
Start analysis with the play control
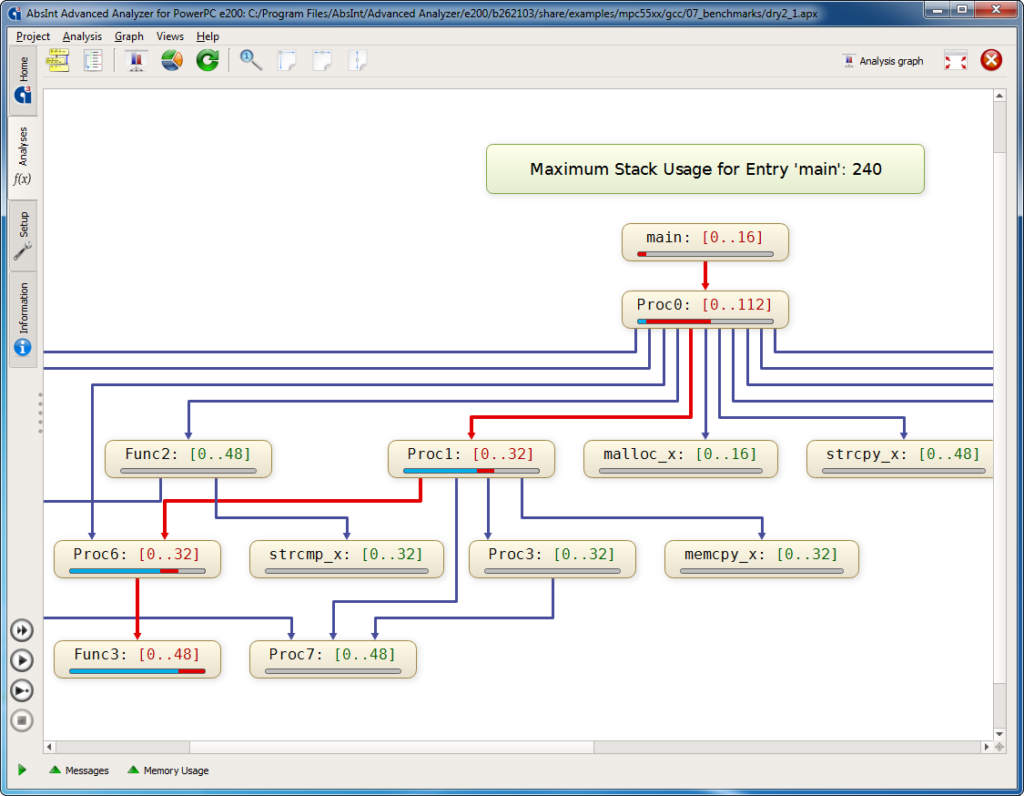coord(22,660)
